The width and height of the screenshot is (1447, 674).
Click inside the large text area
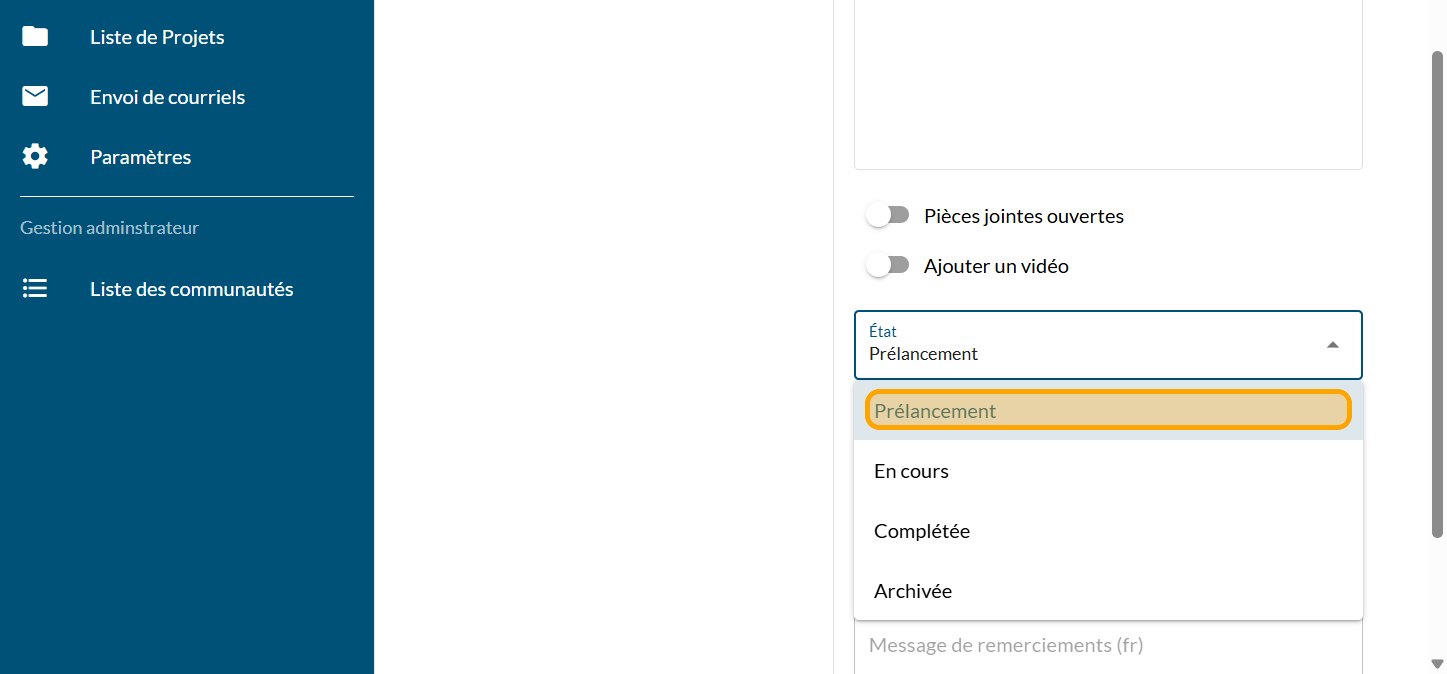1108,85
